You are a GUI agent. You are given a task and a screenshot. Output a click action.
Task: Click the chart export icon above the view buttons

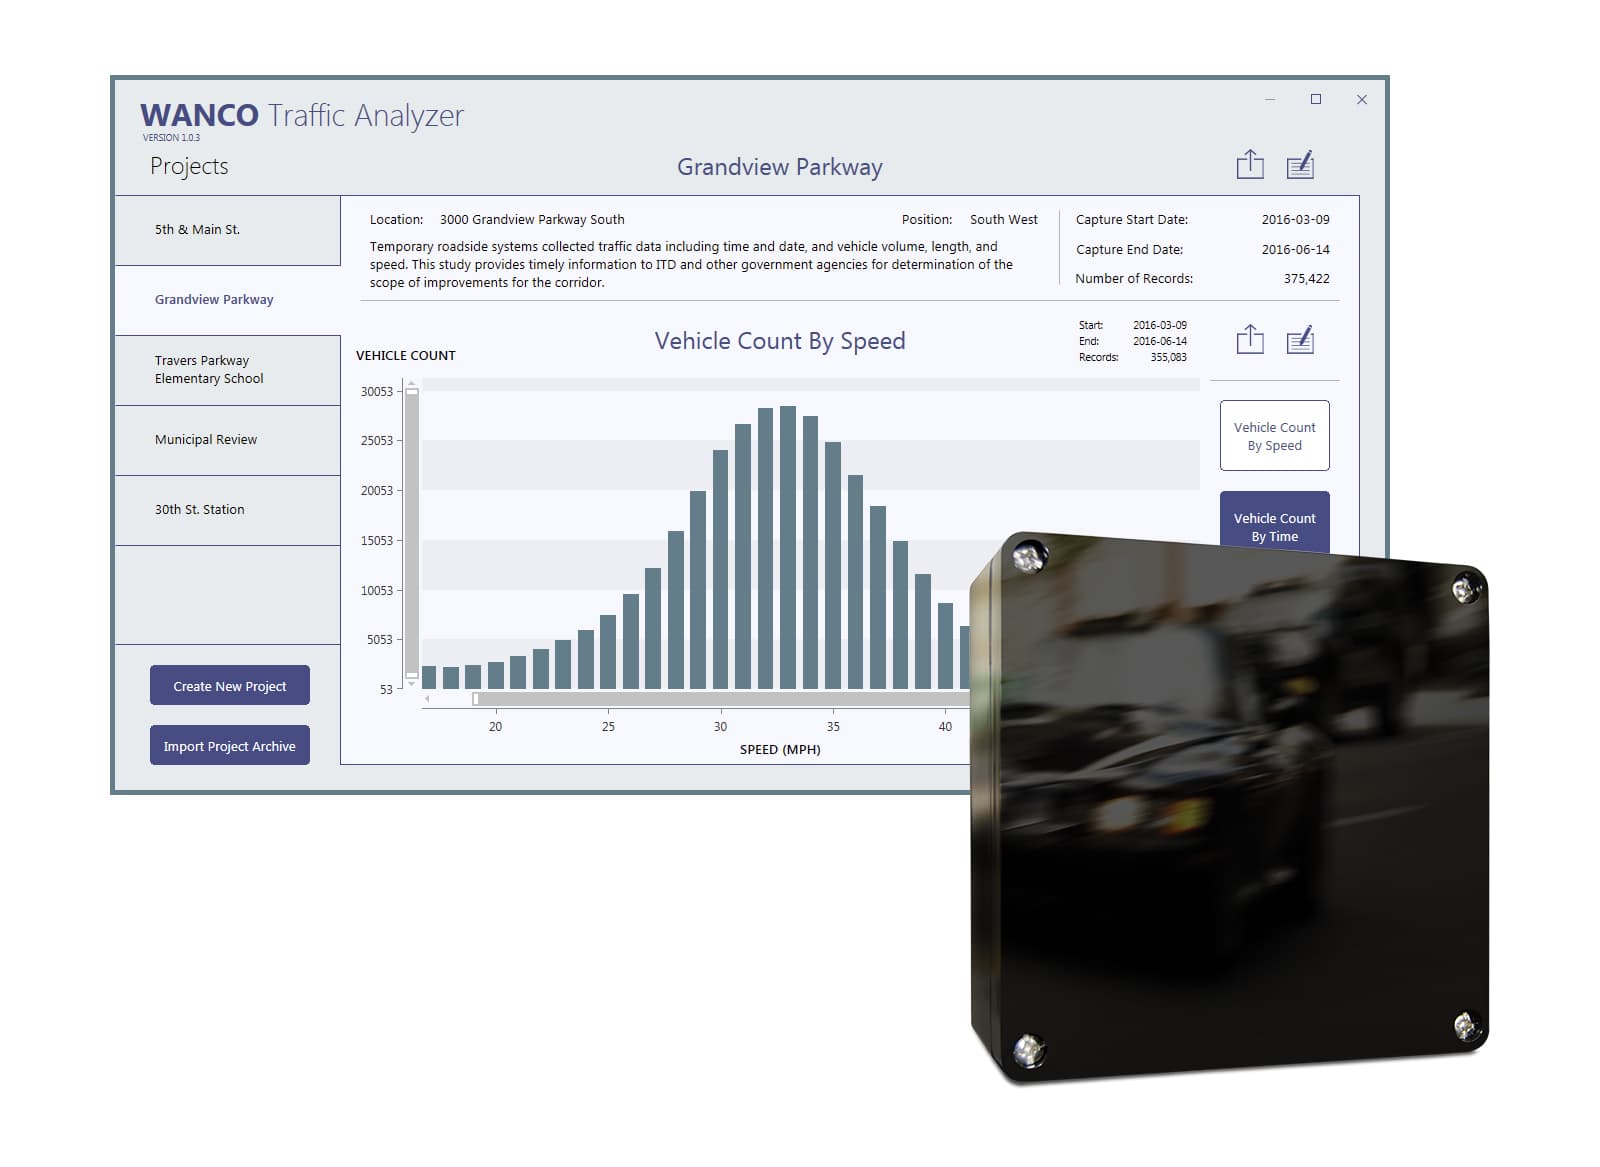click(1250, 340)
